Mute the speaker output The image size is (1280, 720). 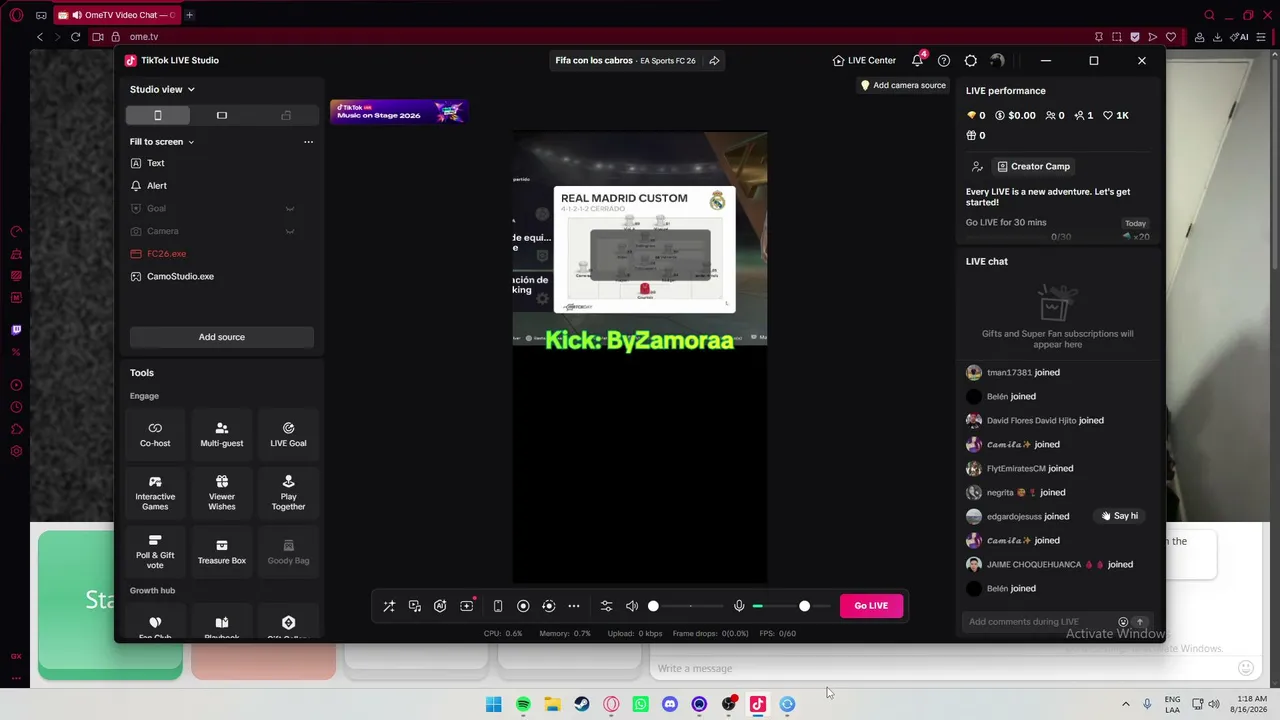coord(632,606)
